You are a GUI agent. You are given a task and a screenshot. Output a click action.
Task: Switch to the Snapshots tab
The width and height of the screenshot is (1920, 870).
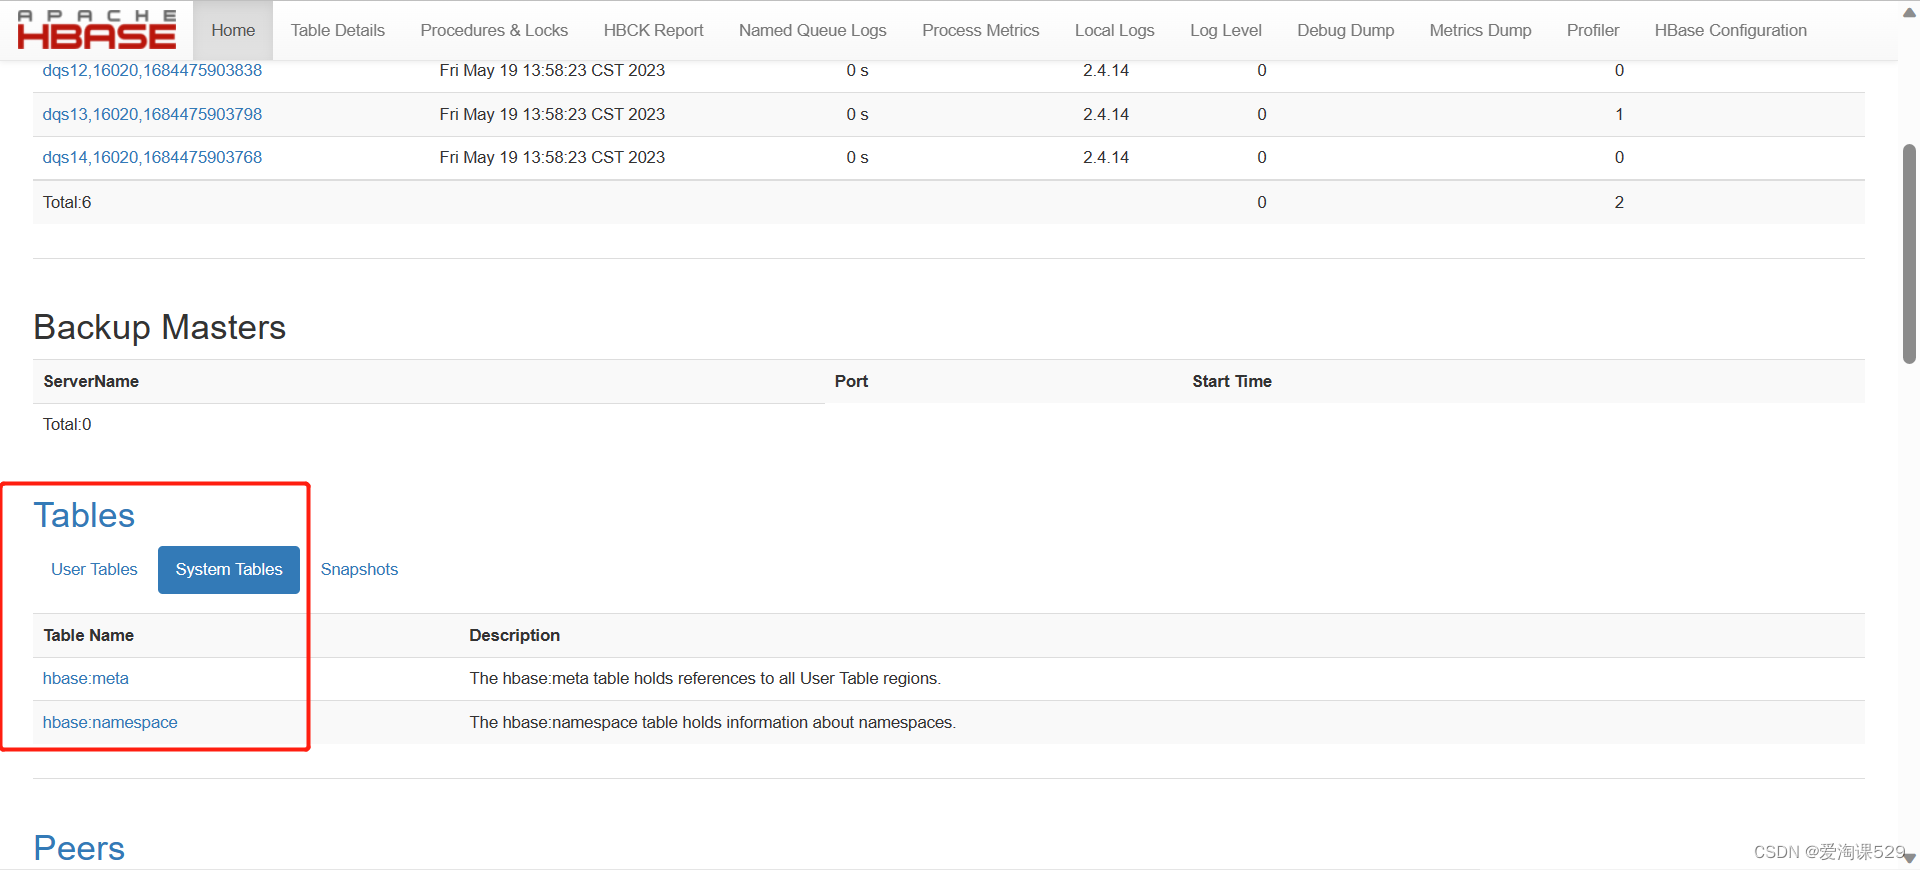pos(359,569)
